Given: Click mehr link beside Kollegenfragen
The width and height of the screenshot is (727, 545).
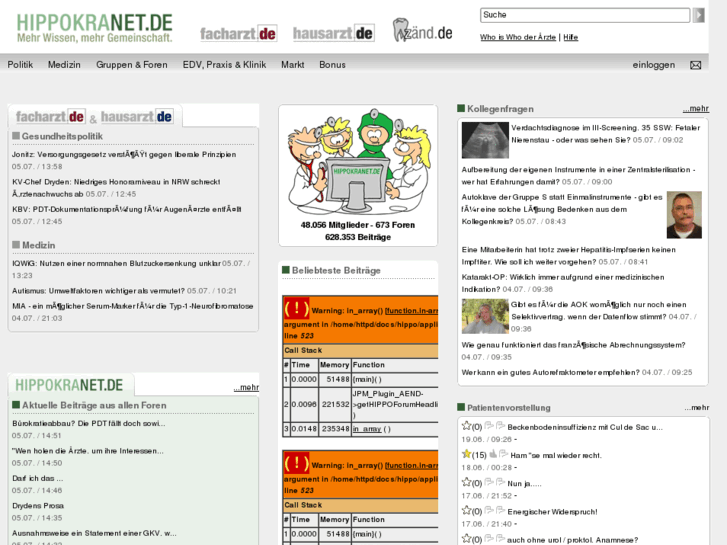Looking at the screenshot, I should [695, 109].
